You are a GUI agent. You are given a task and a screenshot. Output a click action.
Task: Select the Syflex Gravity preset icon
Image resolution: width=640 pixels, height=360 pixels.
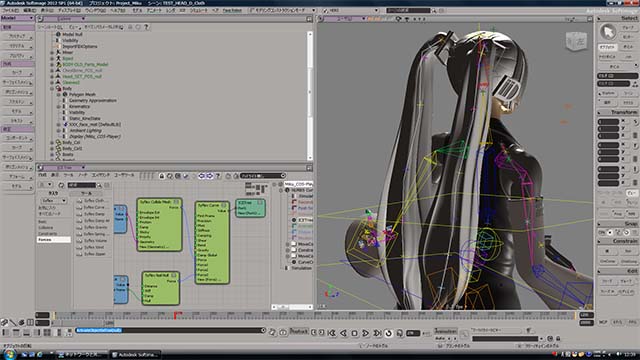point(79,227)
